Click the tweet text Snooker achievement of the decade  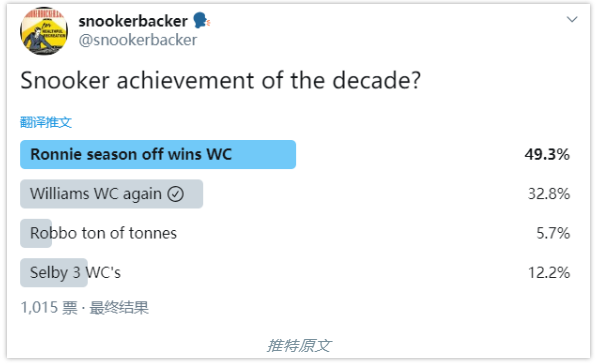[220, 81]
